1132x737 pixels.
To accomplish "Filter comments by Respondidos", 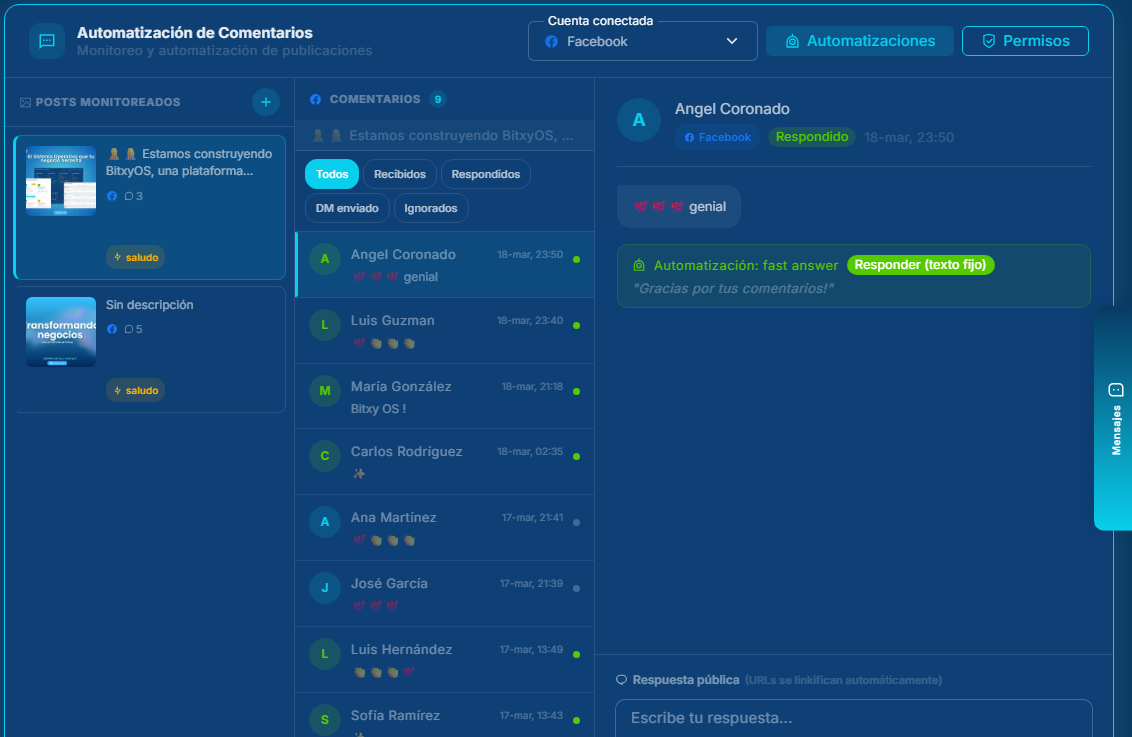I will coord(485,174).
